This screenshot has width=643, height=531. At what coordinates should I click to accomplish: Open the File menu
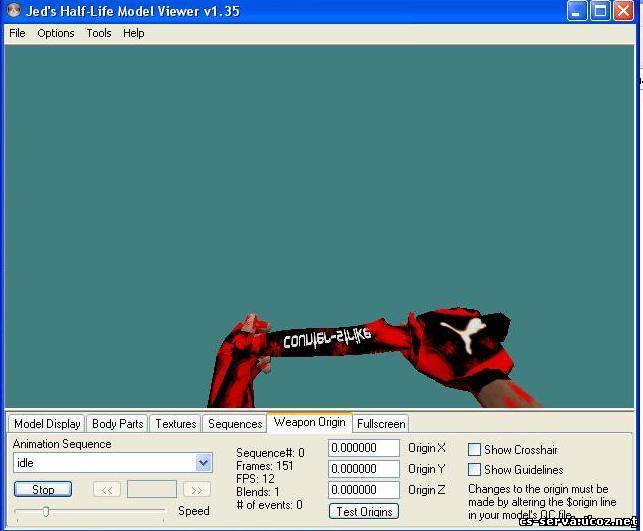(17, 33)
